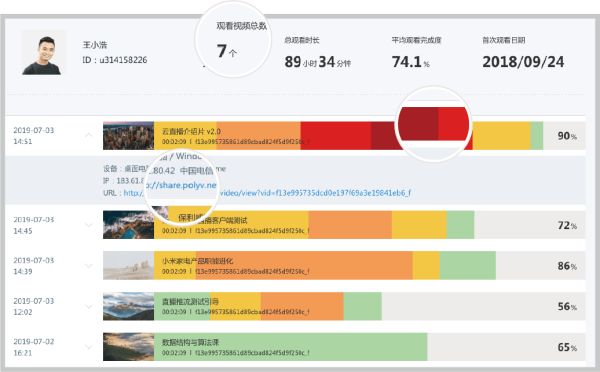Click the 86% completion value
Image resolution: width=600 pixels, height=372 pixels.
pos(567,266)
